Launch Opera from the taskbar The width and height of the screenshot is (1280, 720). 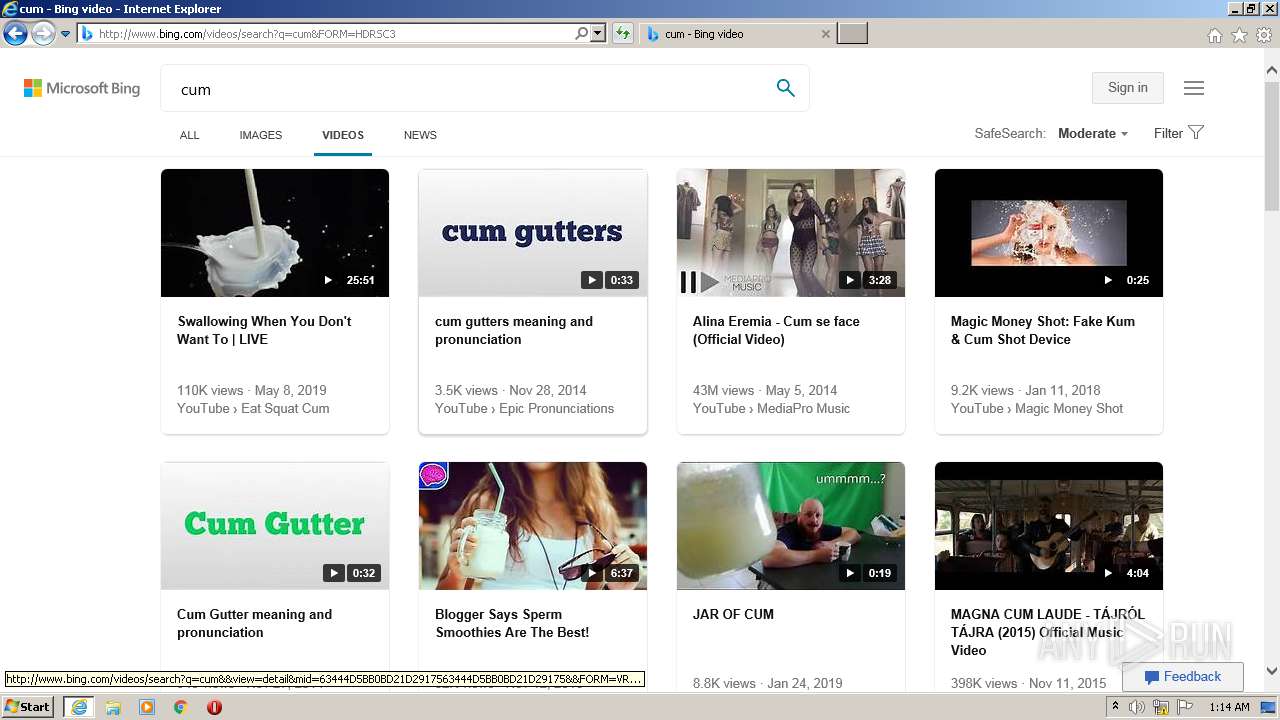click(x=214, y=707)
